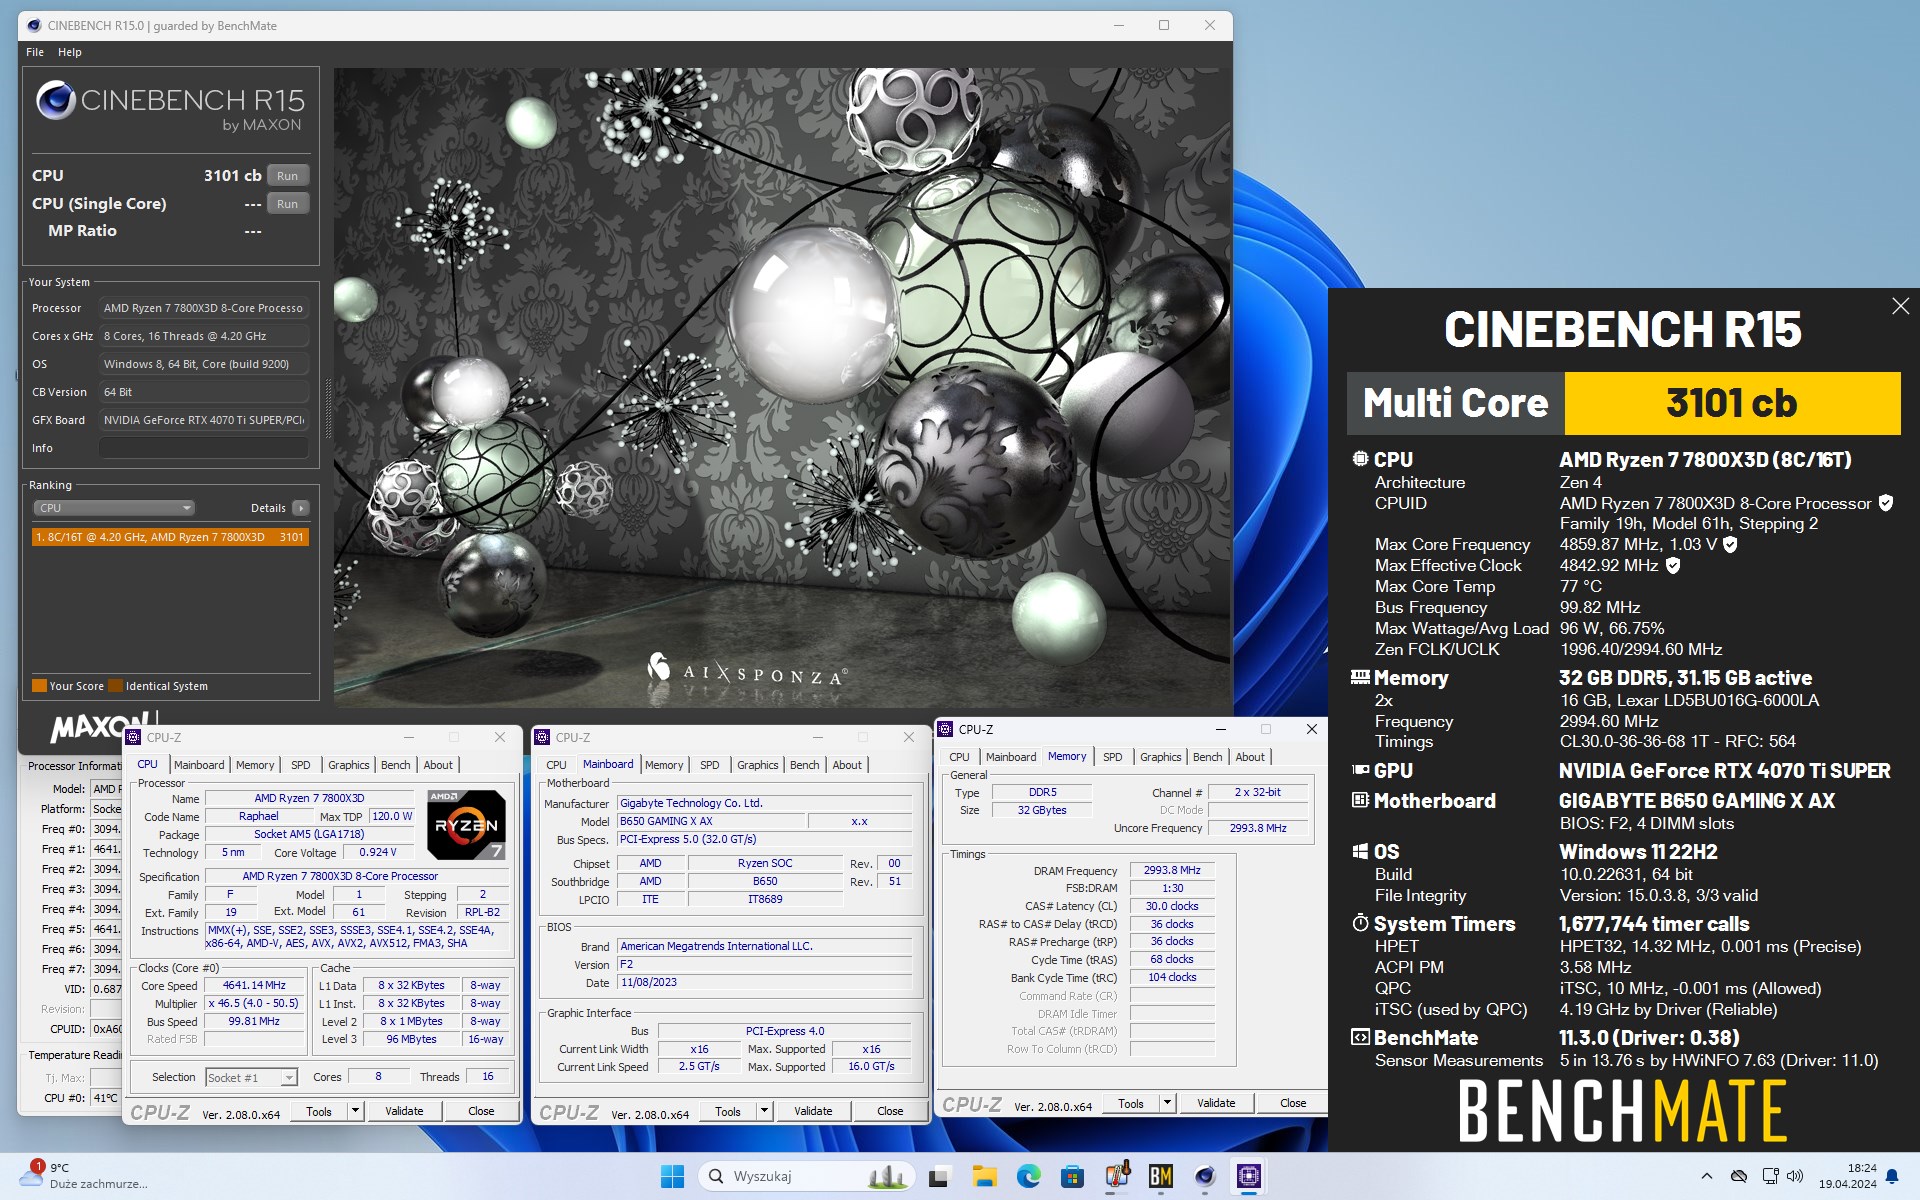Click Tools button in right CPU-Z
Image resolution: width=1920 pixels, height=1200 pixels.
(x=1131, y=1103)
